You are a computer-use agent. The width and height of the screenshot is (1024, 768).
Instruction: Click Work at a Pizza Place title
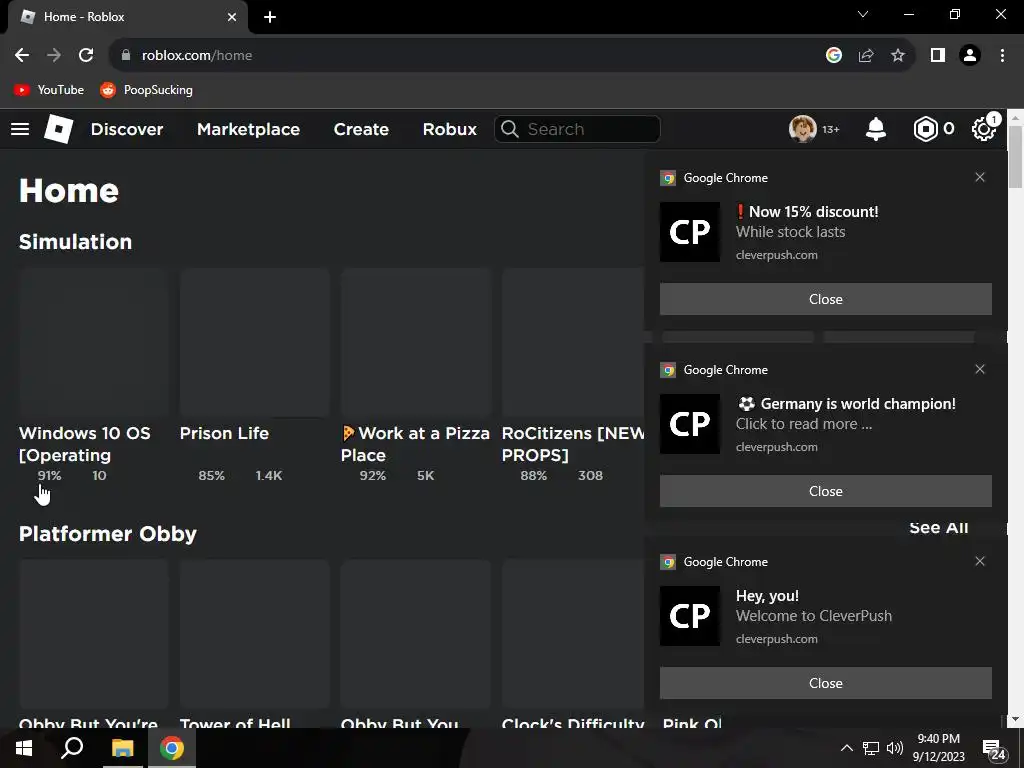coord(415,444)
